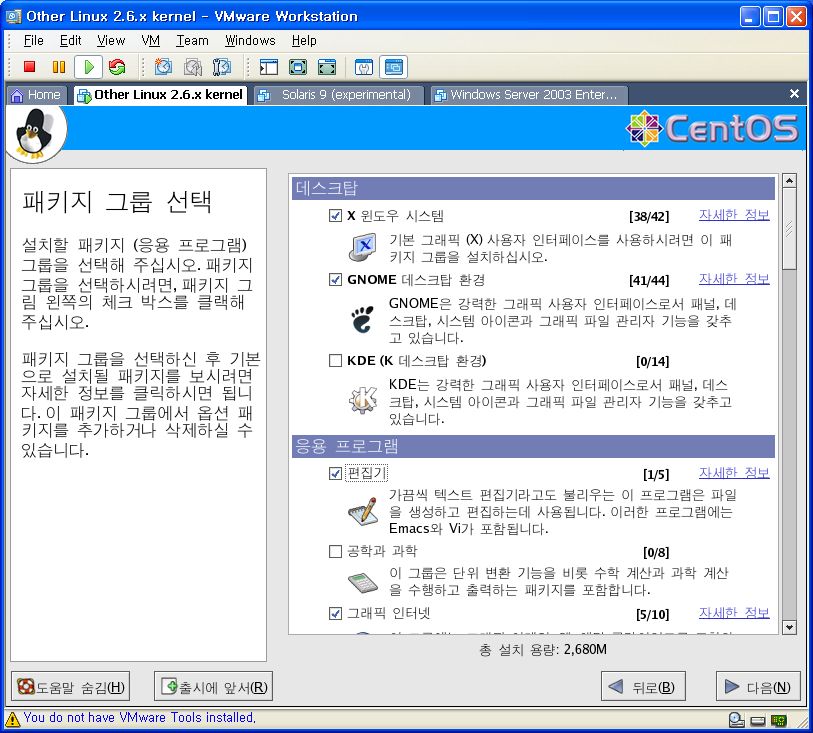The height and width of the screenshot is (733, 813).
Task: Enter full screen mode via toolbar icon
Action: coord(298,67)
